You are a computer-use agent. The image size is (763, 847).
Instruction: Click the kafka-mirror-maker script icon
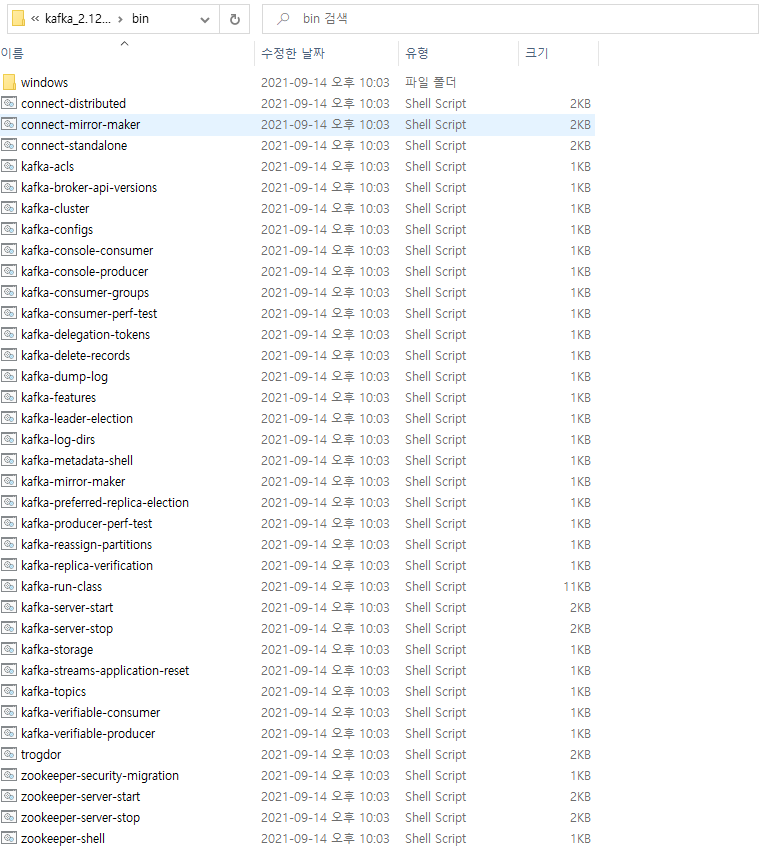pyautogui.click(x=9, y=481)
